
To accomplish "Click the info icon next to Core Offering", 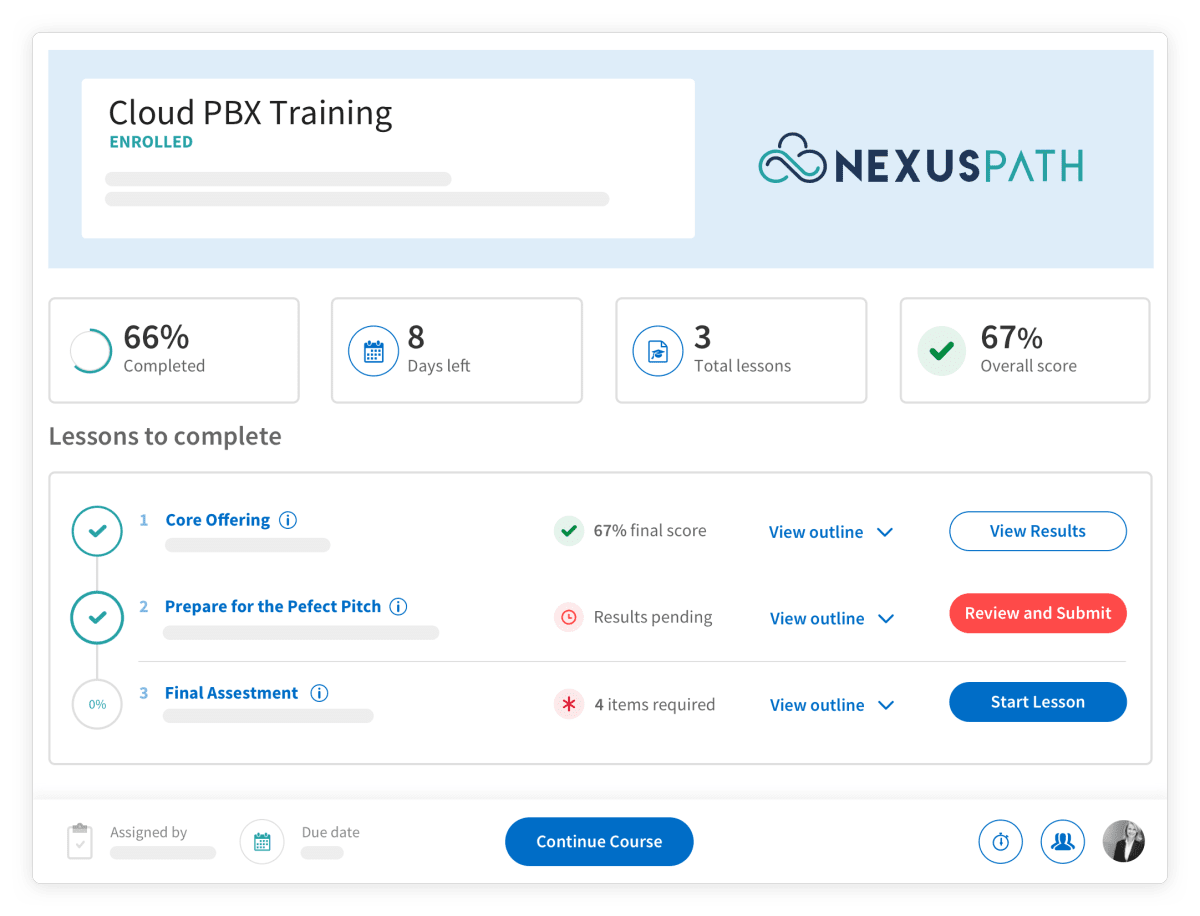I will (x=288, y=520).
